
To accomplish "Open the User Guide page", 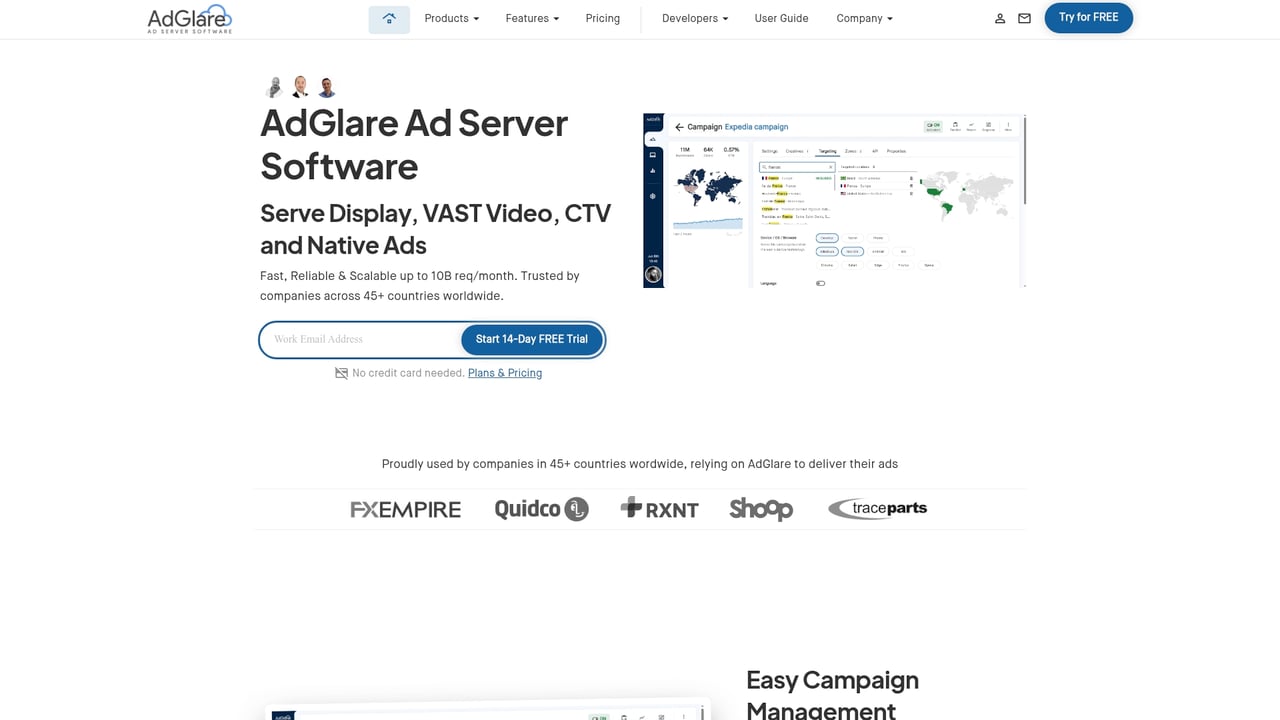I will 781,18.
